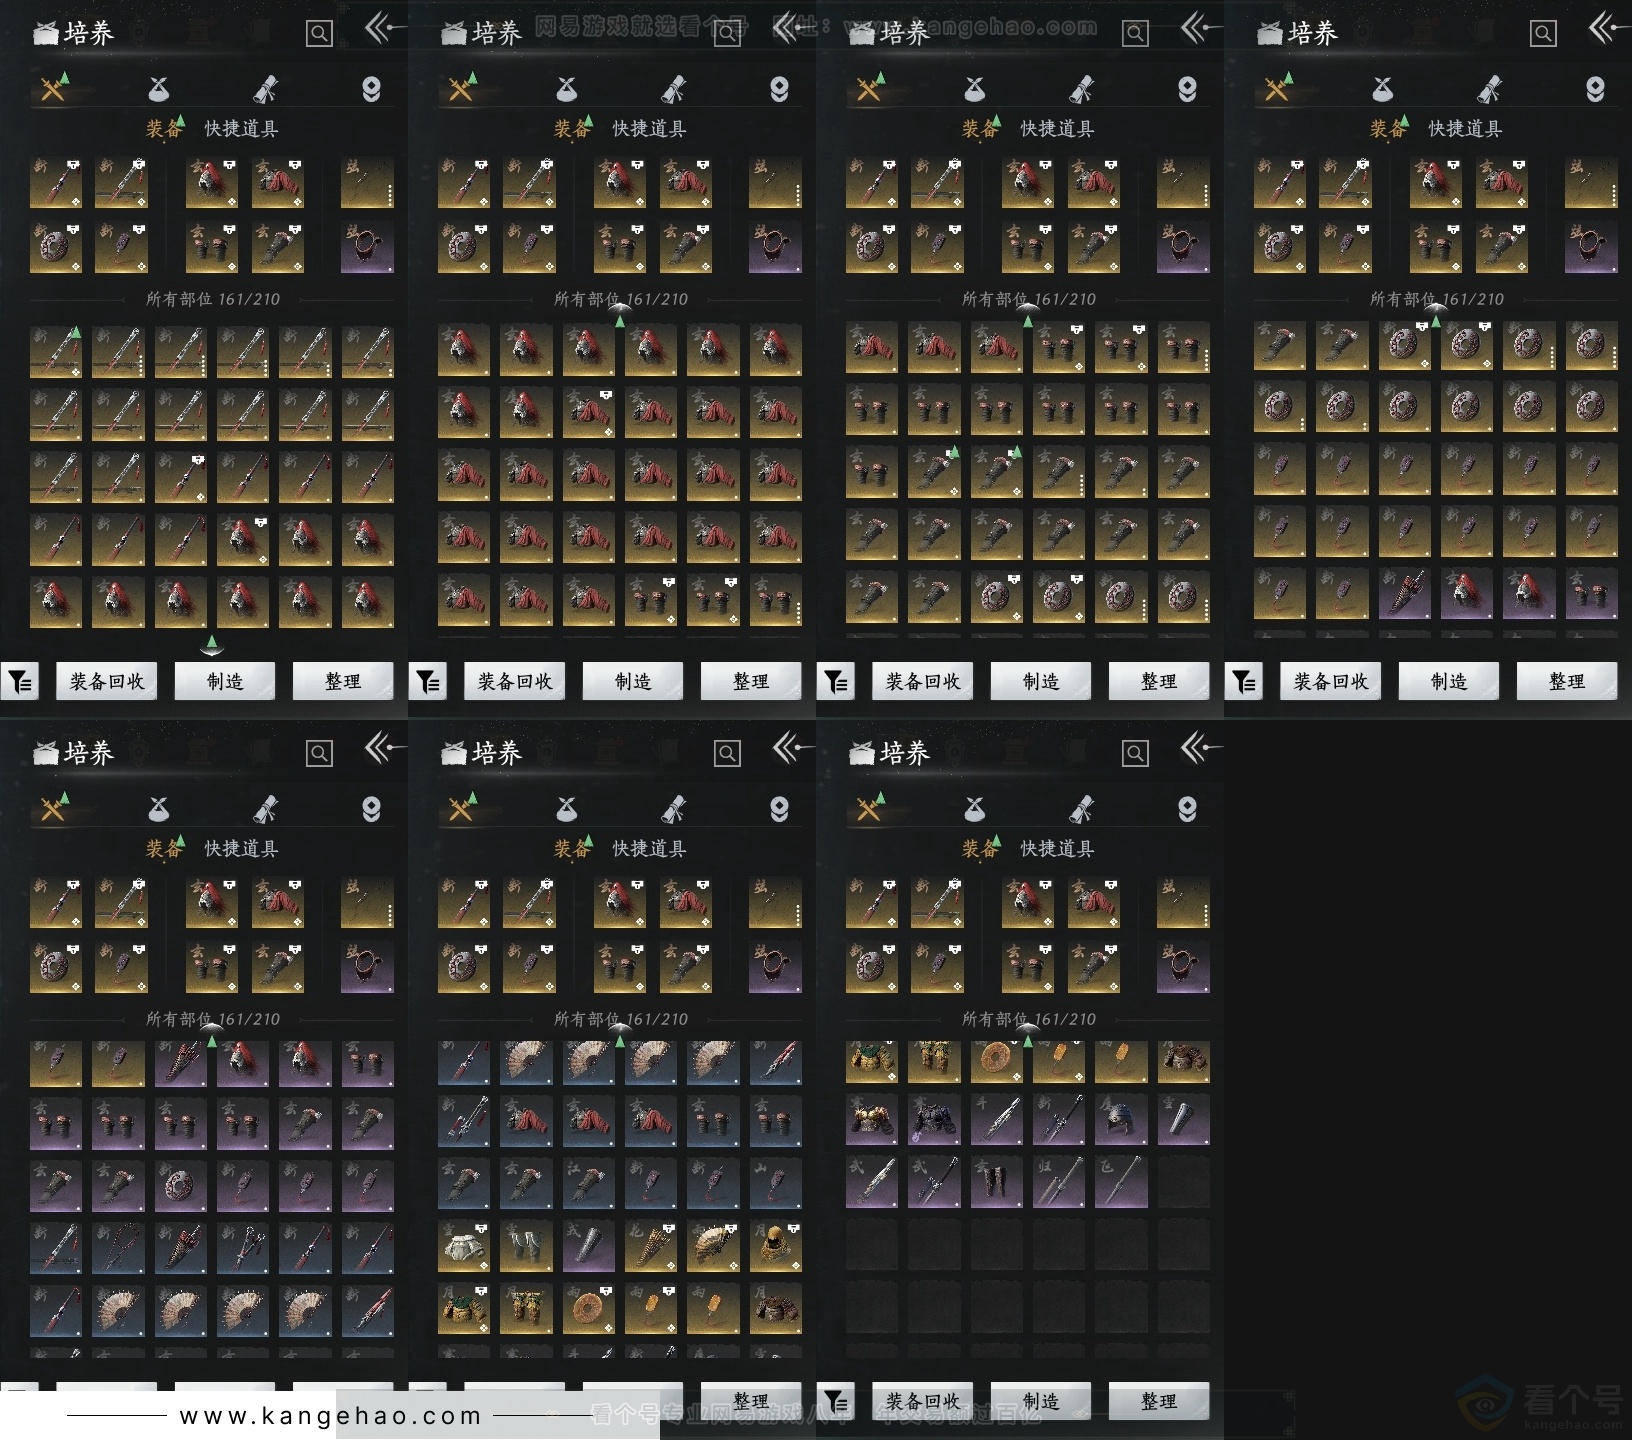
Task: Collapse arrow above inventory grid in top-right panel
Action: click(x=1436, y=316)
